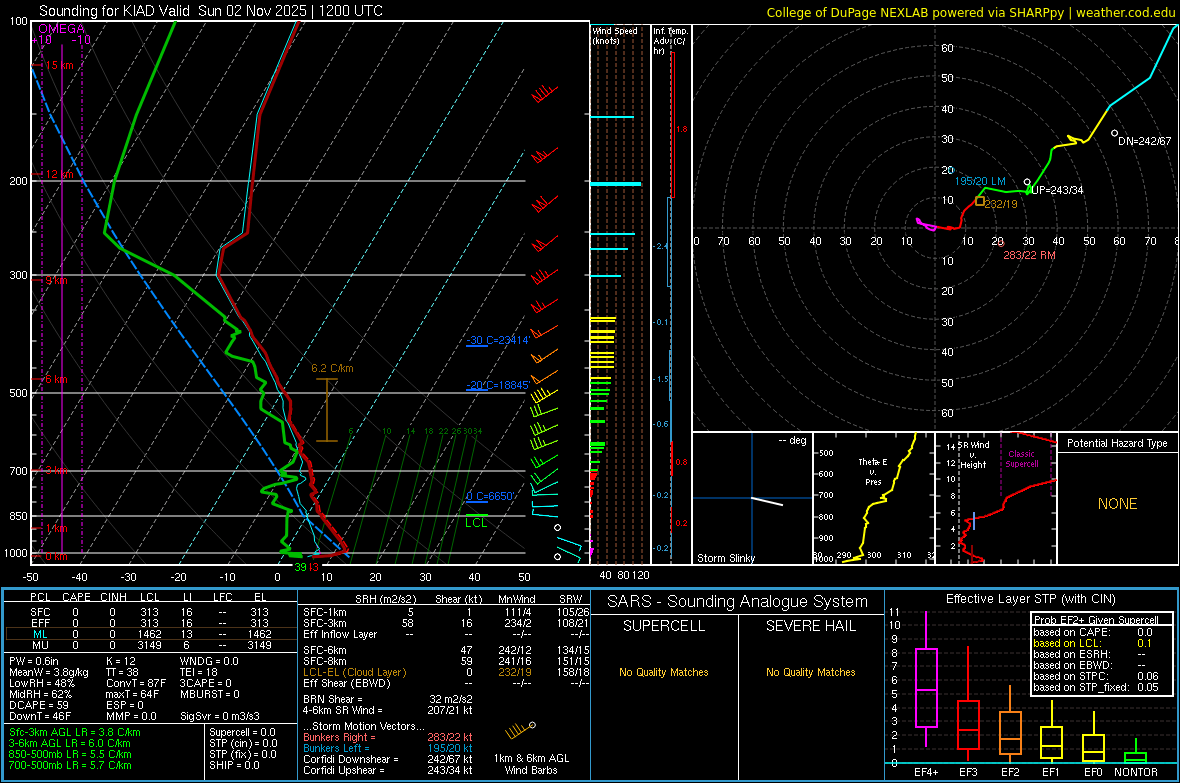Click the Classic Supercell marker label

(1021, 459)
